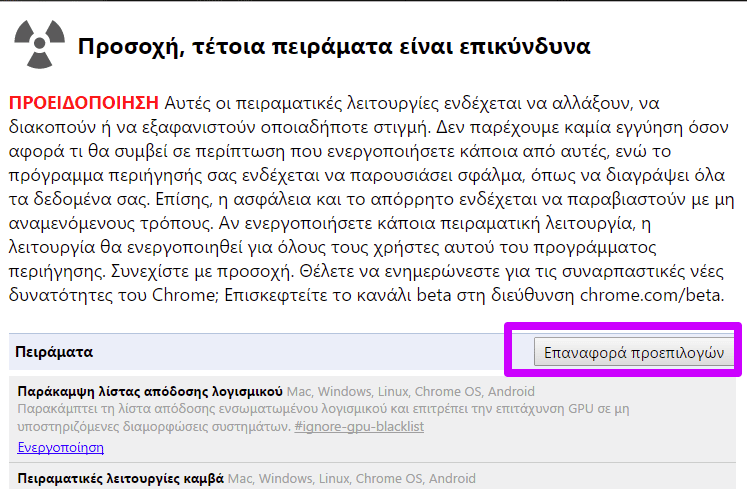Click platforms text after Παράκαμψη λίστας απόδοσης λογισμικού
Screen dimensions: 747x489
pos(411,391)
